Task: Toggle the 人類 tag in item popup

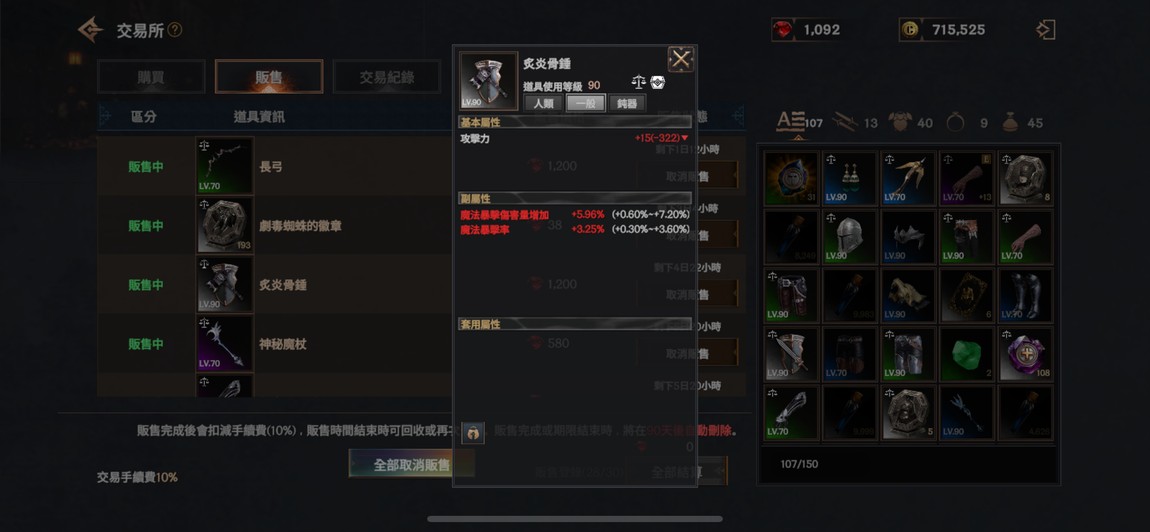Action: tap(543, 103)
